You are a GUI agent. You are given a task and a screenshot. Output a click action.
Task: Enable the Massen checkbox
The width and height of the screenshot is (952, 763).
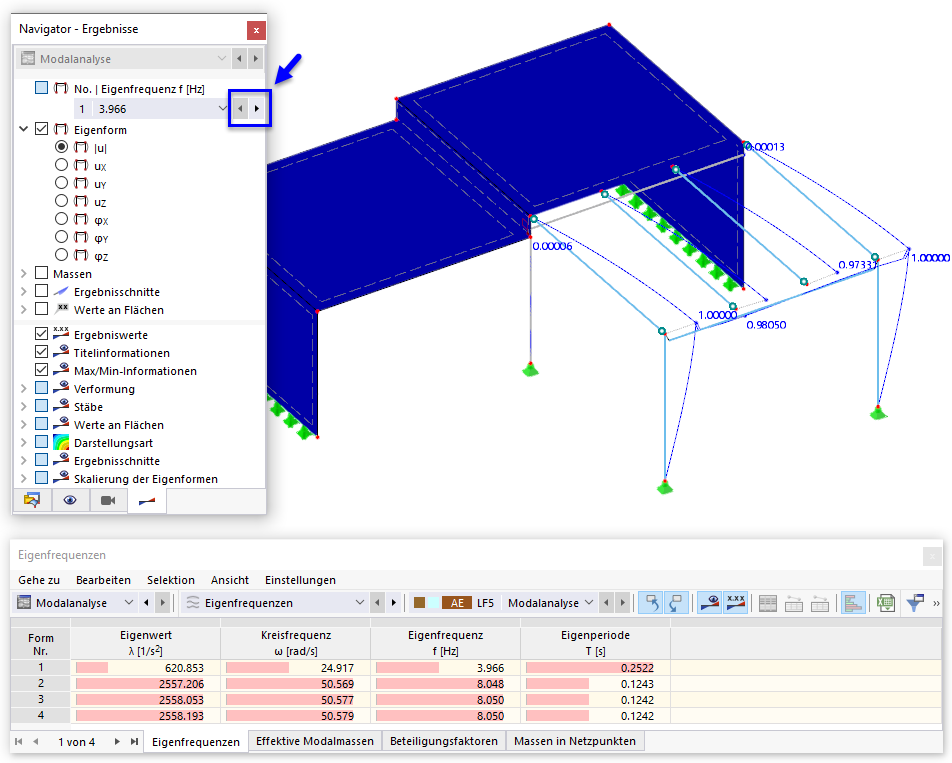(x=41, y=273)
